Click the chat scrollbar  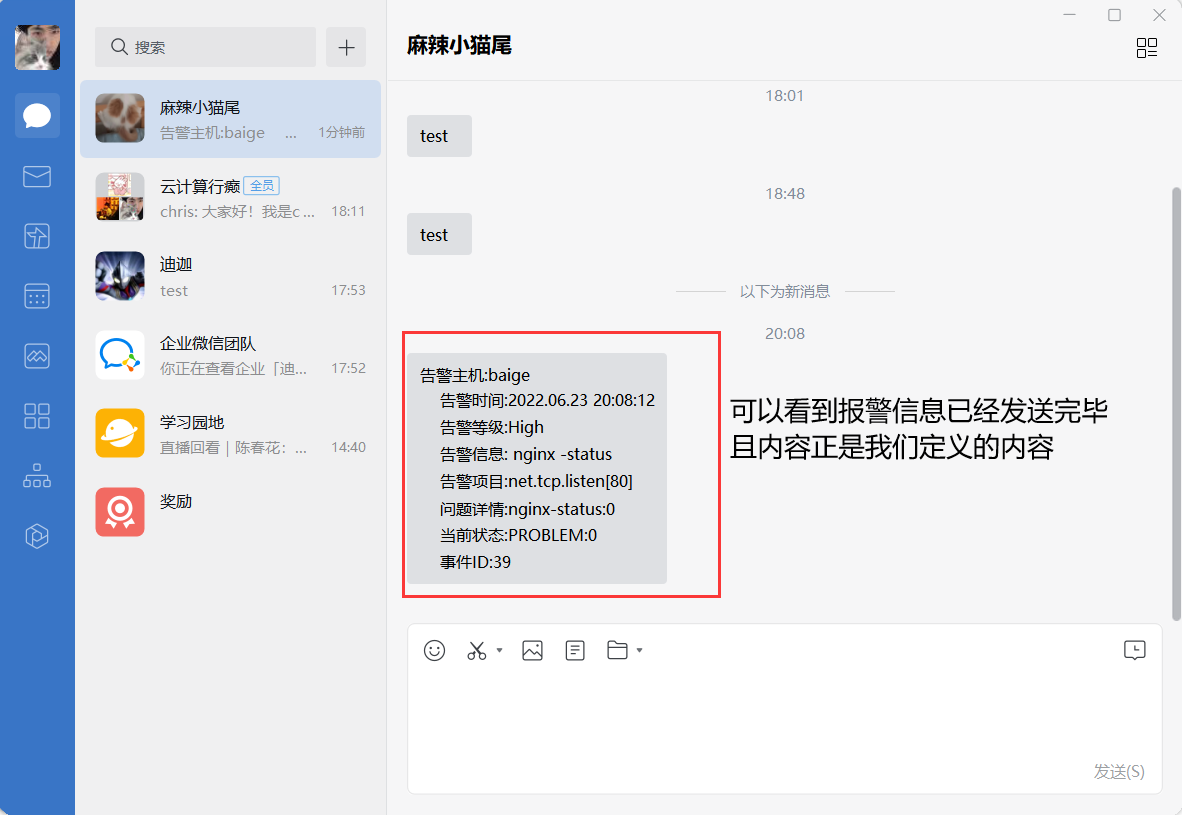(1176, 403)
